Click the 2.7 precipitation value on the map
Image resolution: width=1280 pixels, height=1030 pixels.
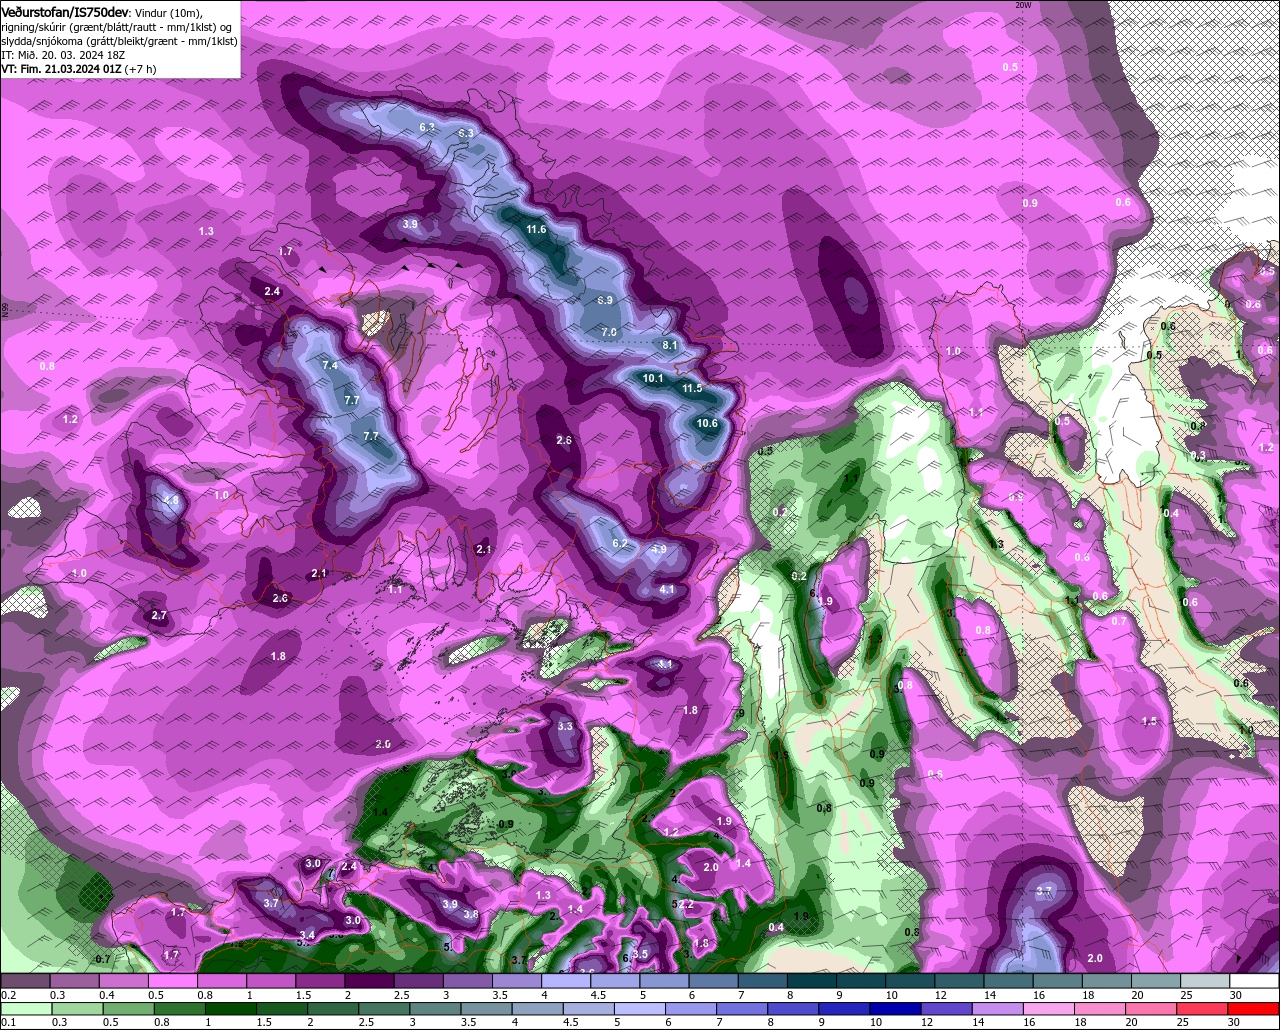[159, 615]
